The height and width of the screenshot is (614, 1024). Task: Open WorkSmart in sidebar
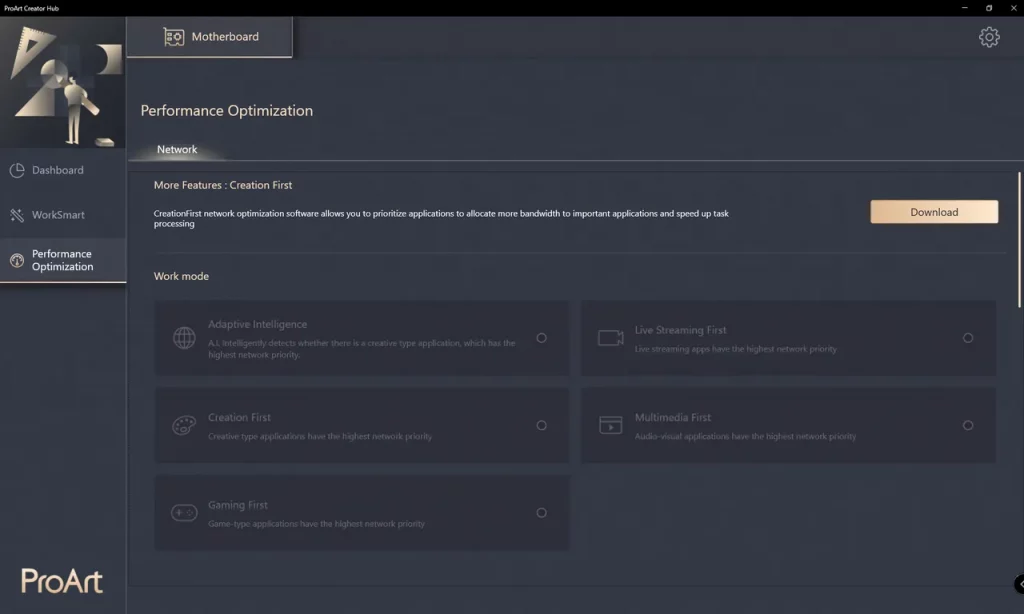[63, 215]
